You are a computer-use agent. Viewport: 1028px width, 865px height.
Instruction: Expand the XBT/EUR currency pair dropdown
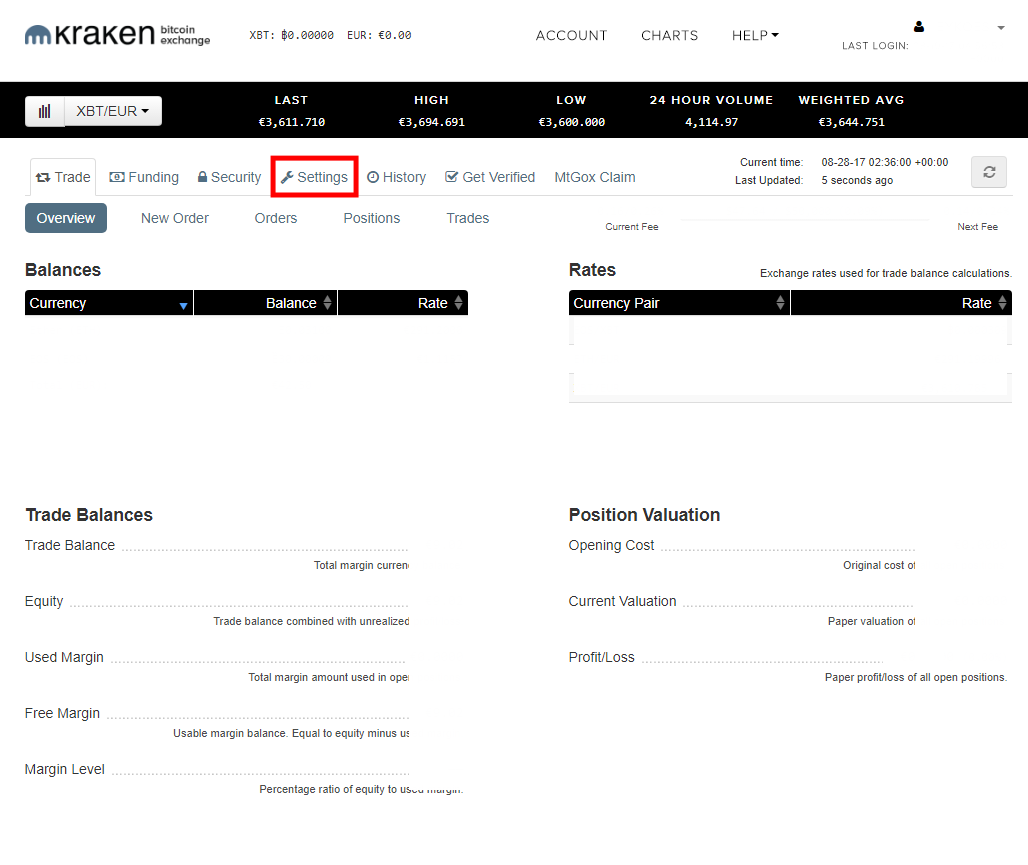tap(113, 111)
